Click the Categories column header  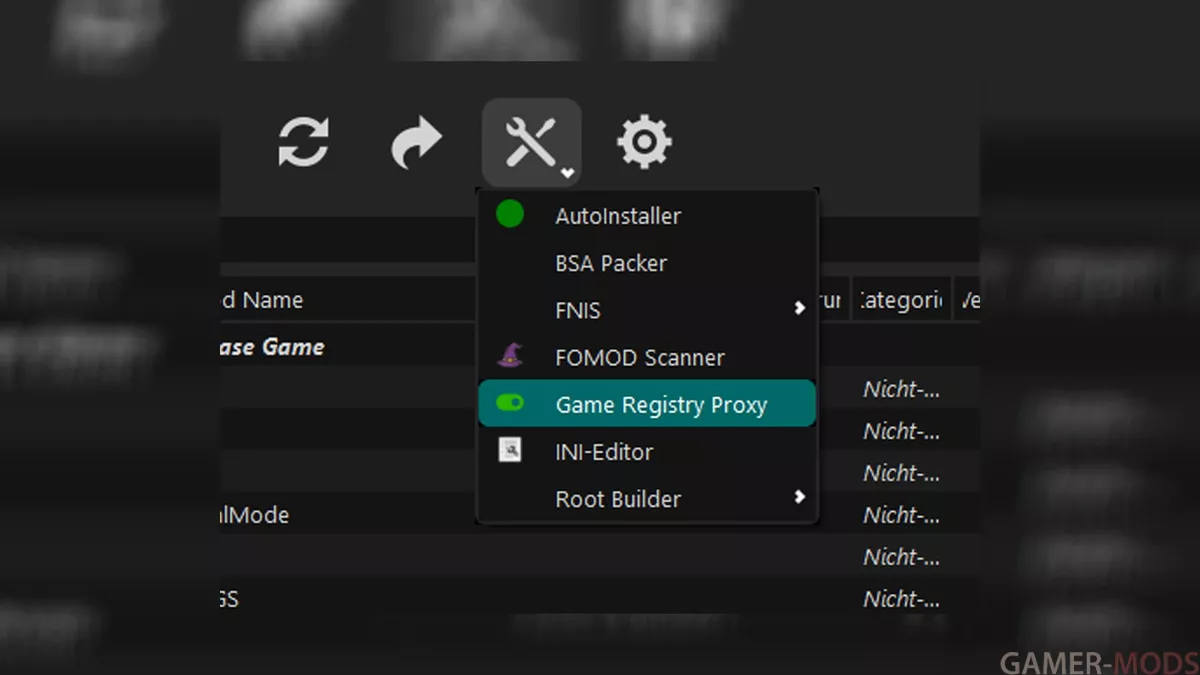click(x=900, y=300)
